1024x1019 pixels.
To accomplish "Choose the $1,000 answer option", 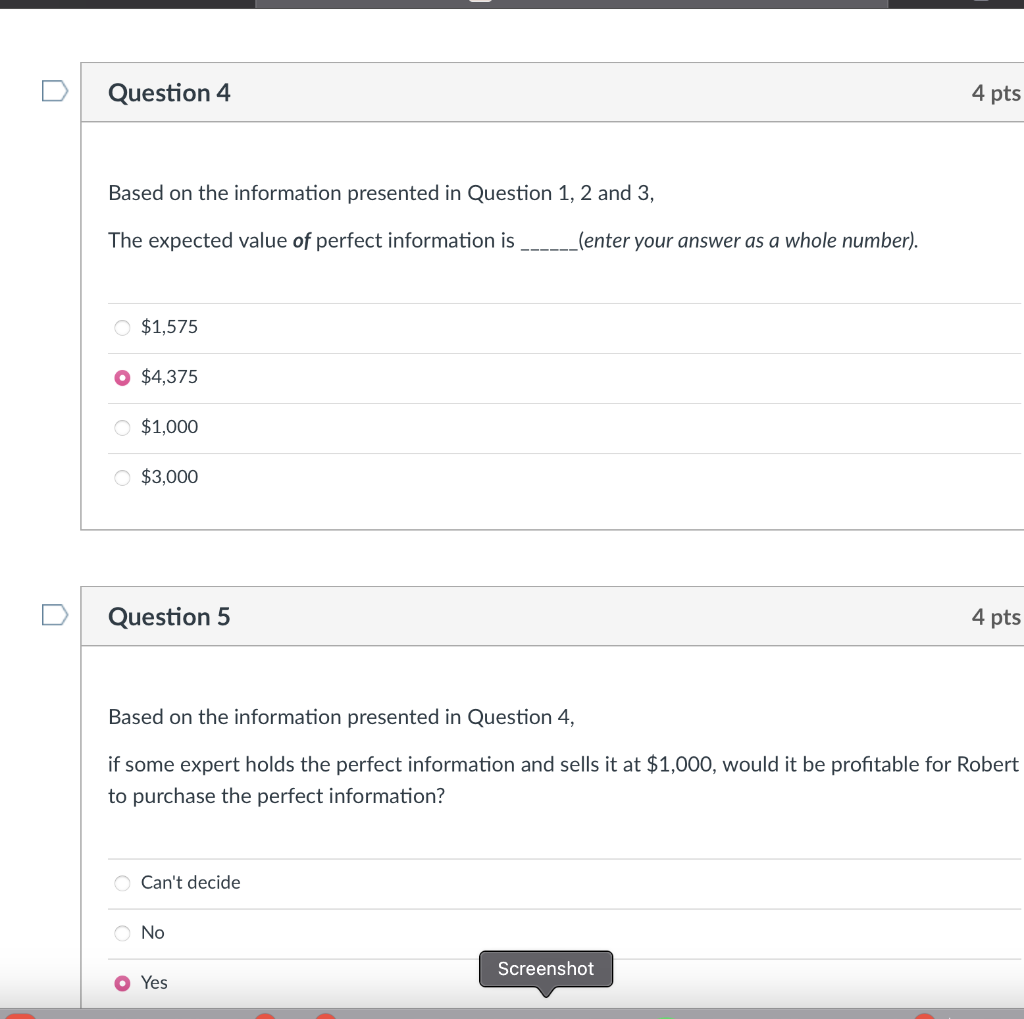I will coord(122,427).
